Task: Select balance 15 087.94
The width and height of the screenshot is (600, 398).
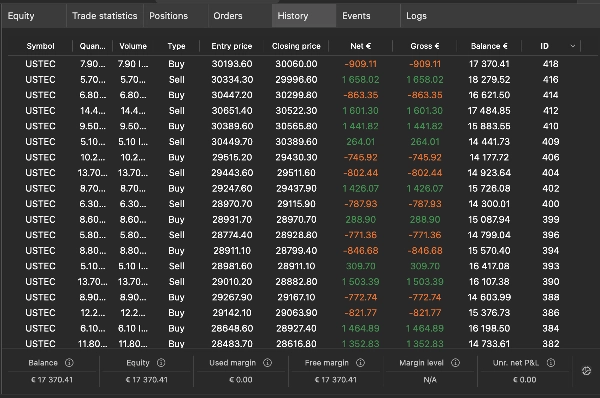Action: [489, 220]
